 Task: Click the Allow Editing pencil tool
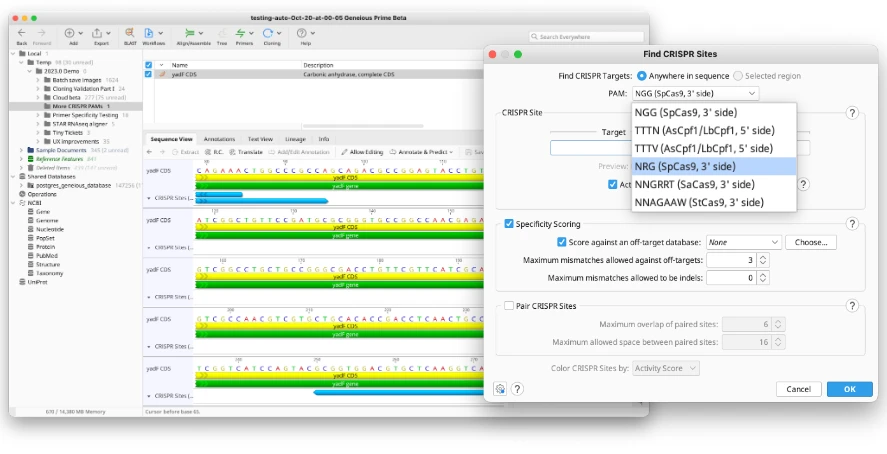[x=362, y=152]
